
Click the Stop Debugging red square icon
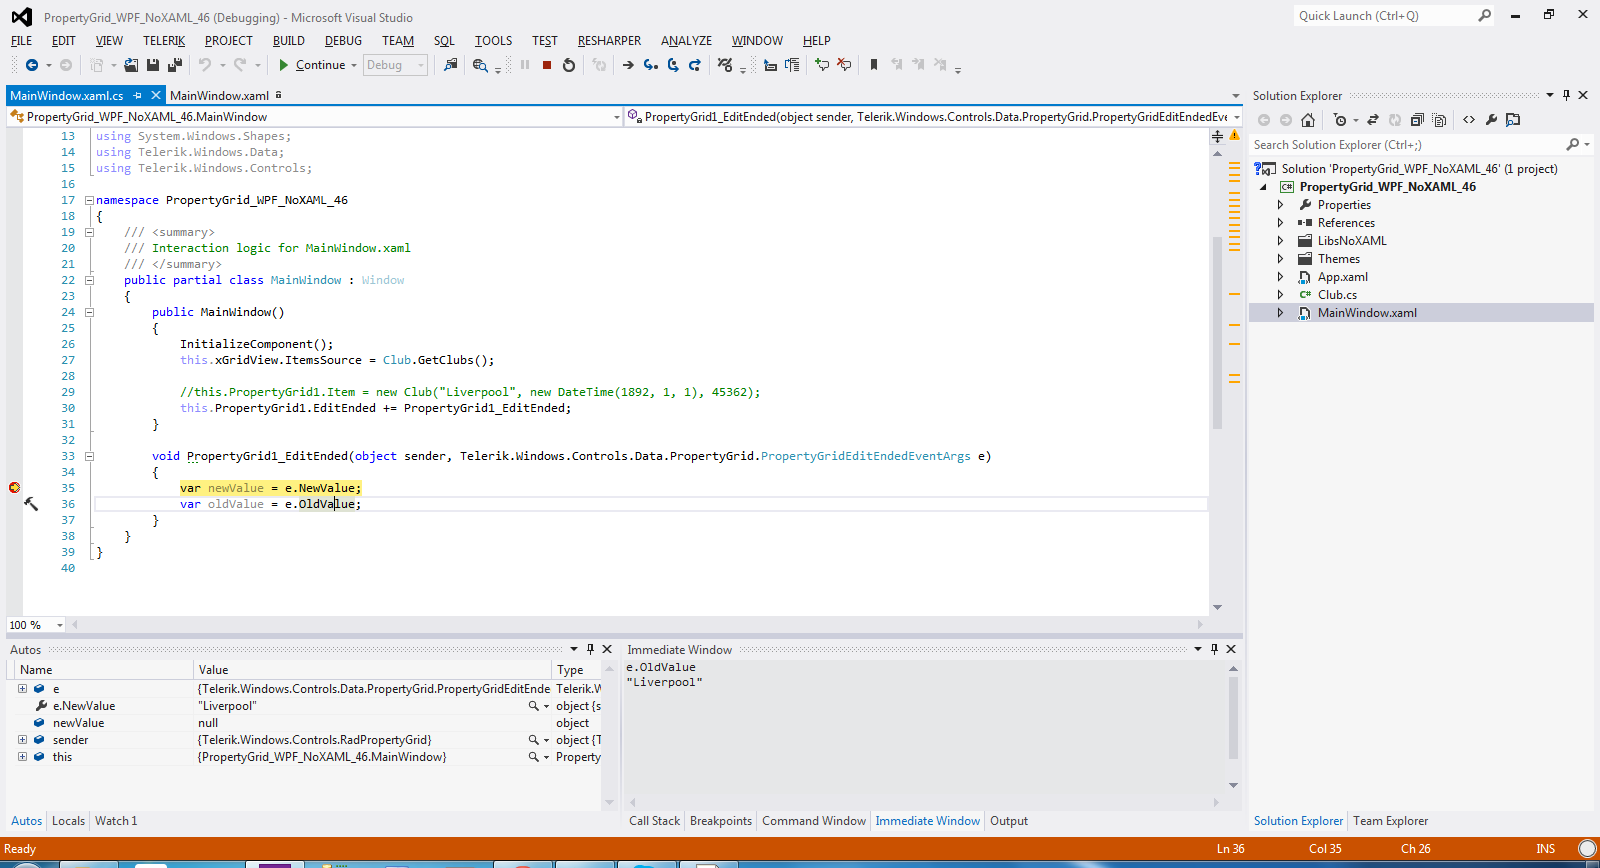click(x=547, y=65)
